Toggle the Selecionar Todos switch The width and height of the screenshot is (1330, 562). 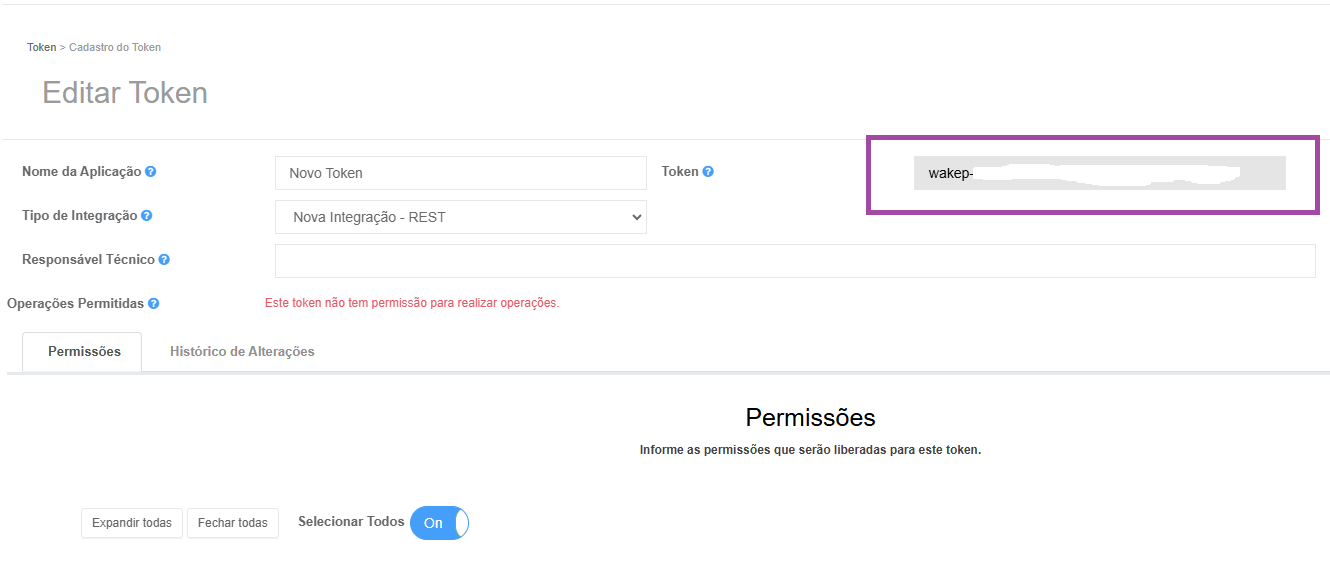click(x=439, y=523)
